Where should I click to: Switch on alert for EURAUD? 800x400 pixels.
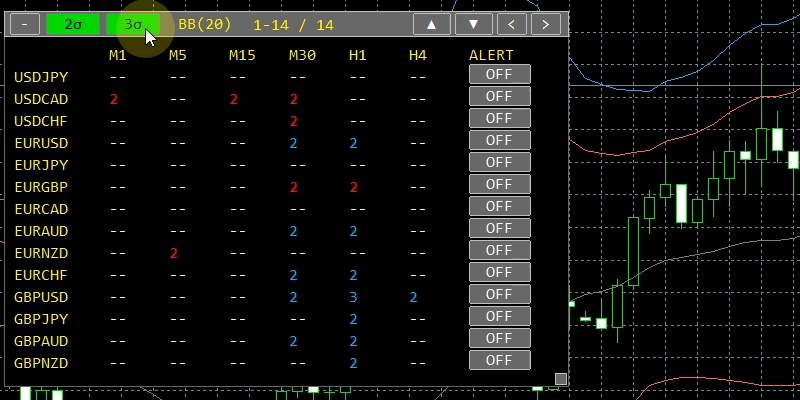tap(499, 228)
